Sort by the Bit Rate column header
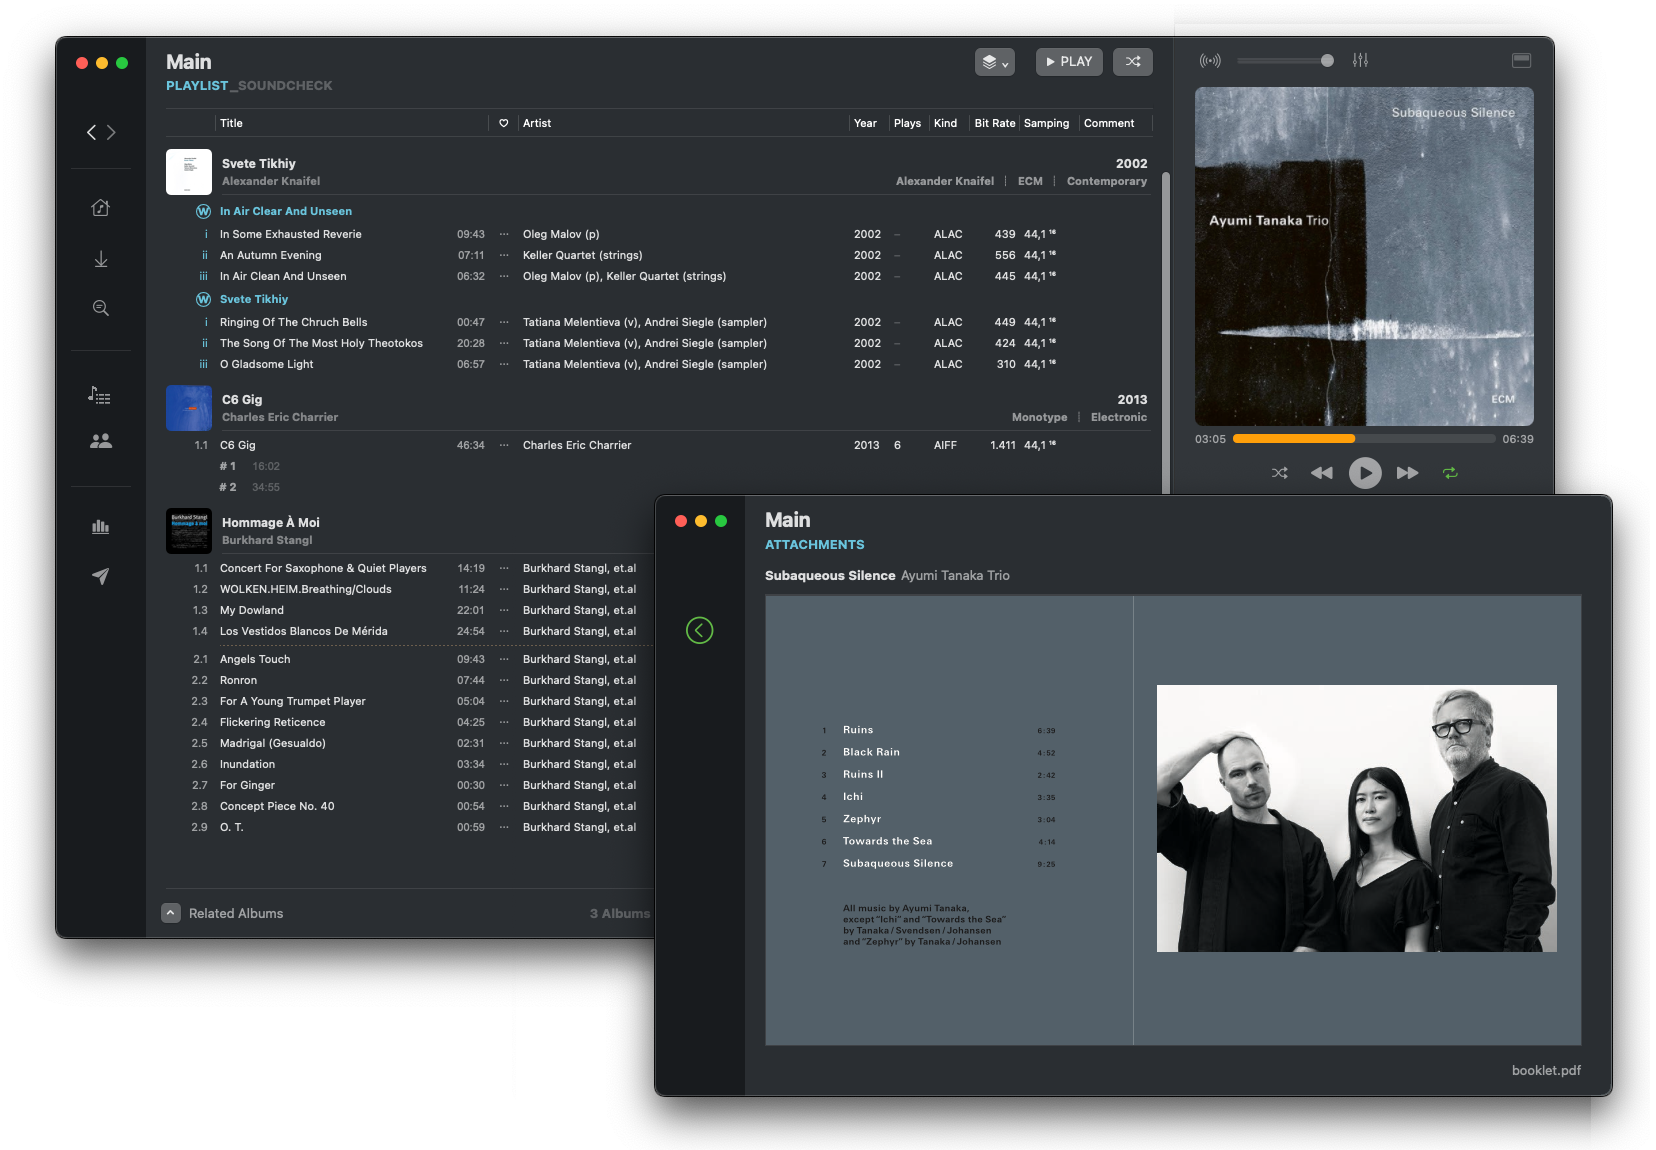The image size is (1656, 1150). coord(994,123)
